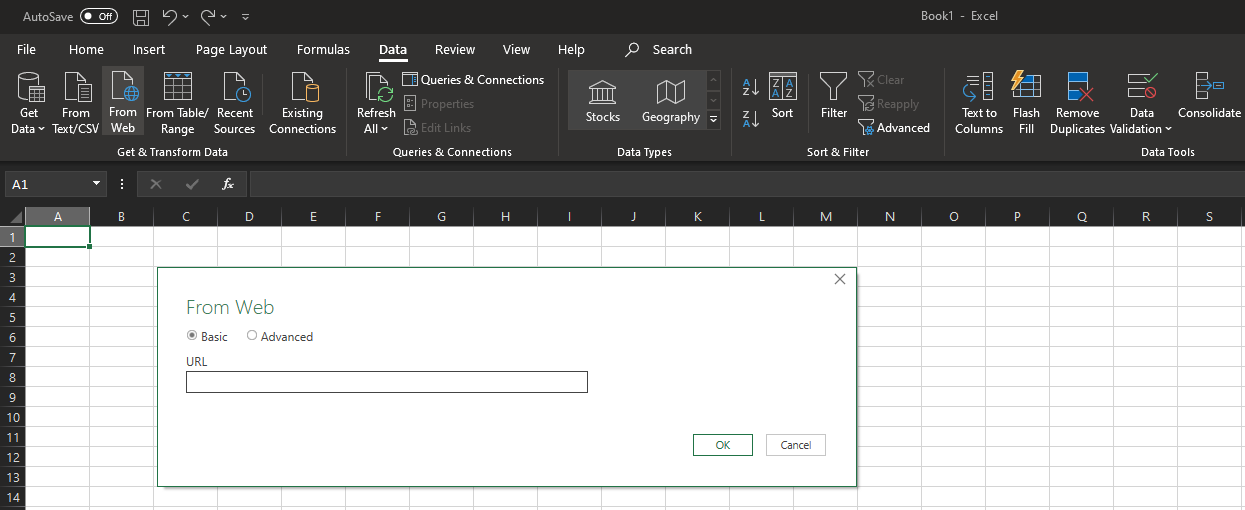The width and height of the screenshot is (1245, 510).
Task: Click the URL text field
Action: pos(386,382)
